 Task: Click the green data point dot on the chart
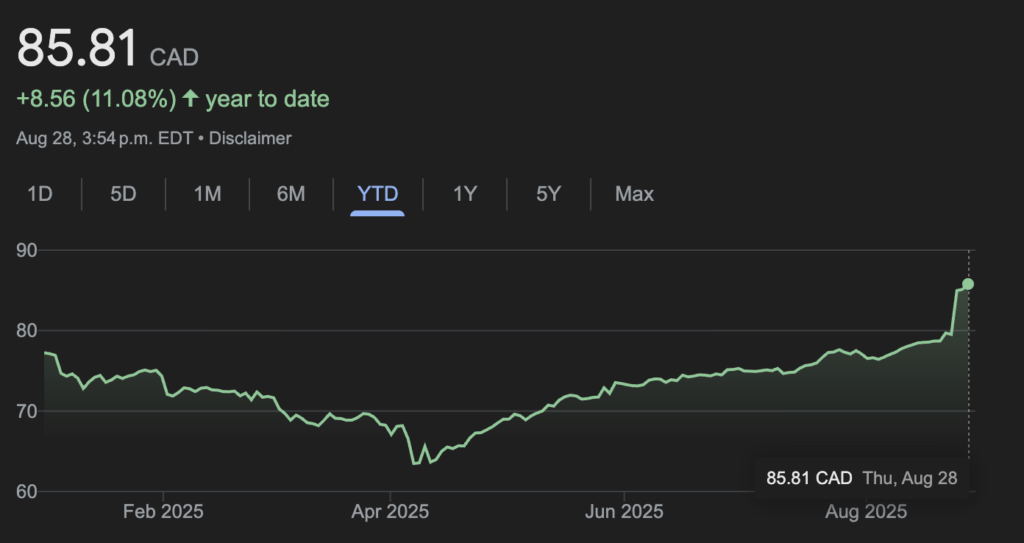tap(968, 284)
